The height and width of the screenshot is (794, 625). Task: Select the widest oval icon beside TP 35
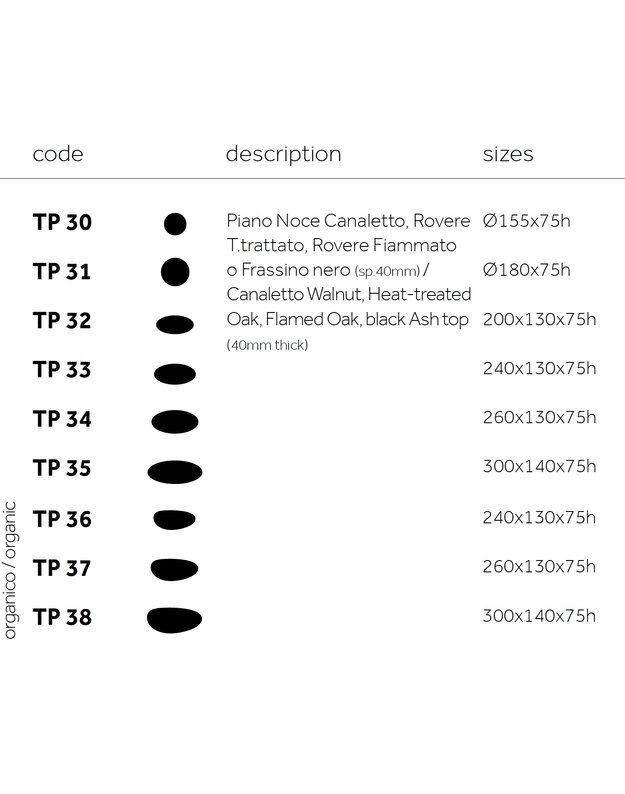(175, 471)
